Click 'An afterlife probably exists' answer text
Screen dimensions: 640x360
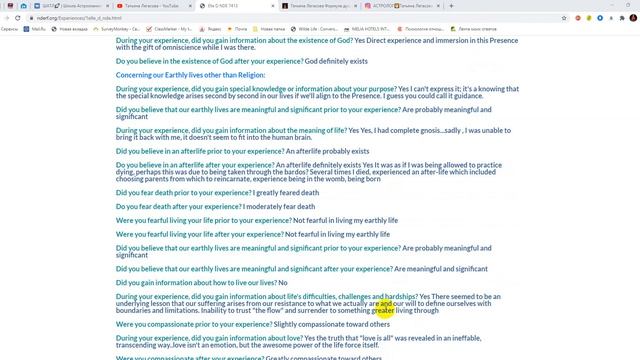coord(327,151)
